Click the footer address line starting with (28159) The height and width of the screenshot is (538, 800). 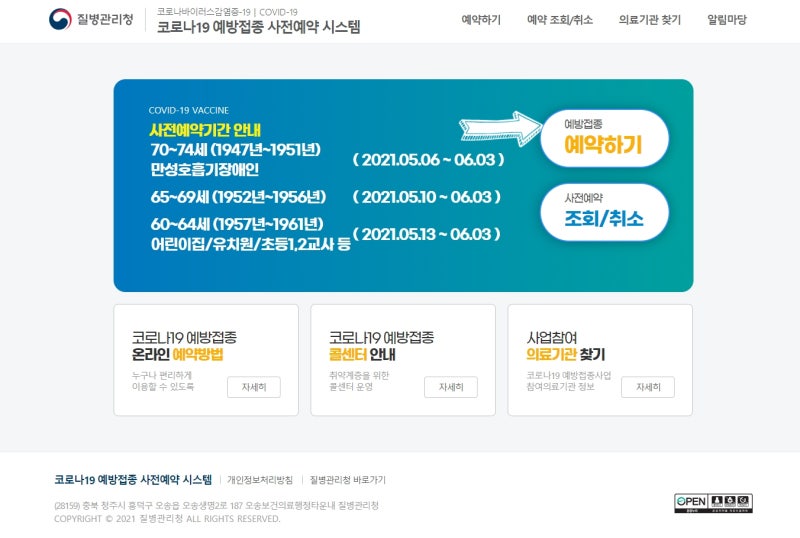coord(216,505)
